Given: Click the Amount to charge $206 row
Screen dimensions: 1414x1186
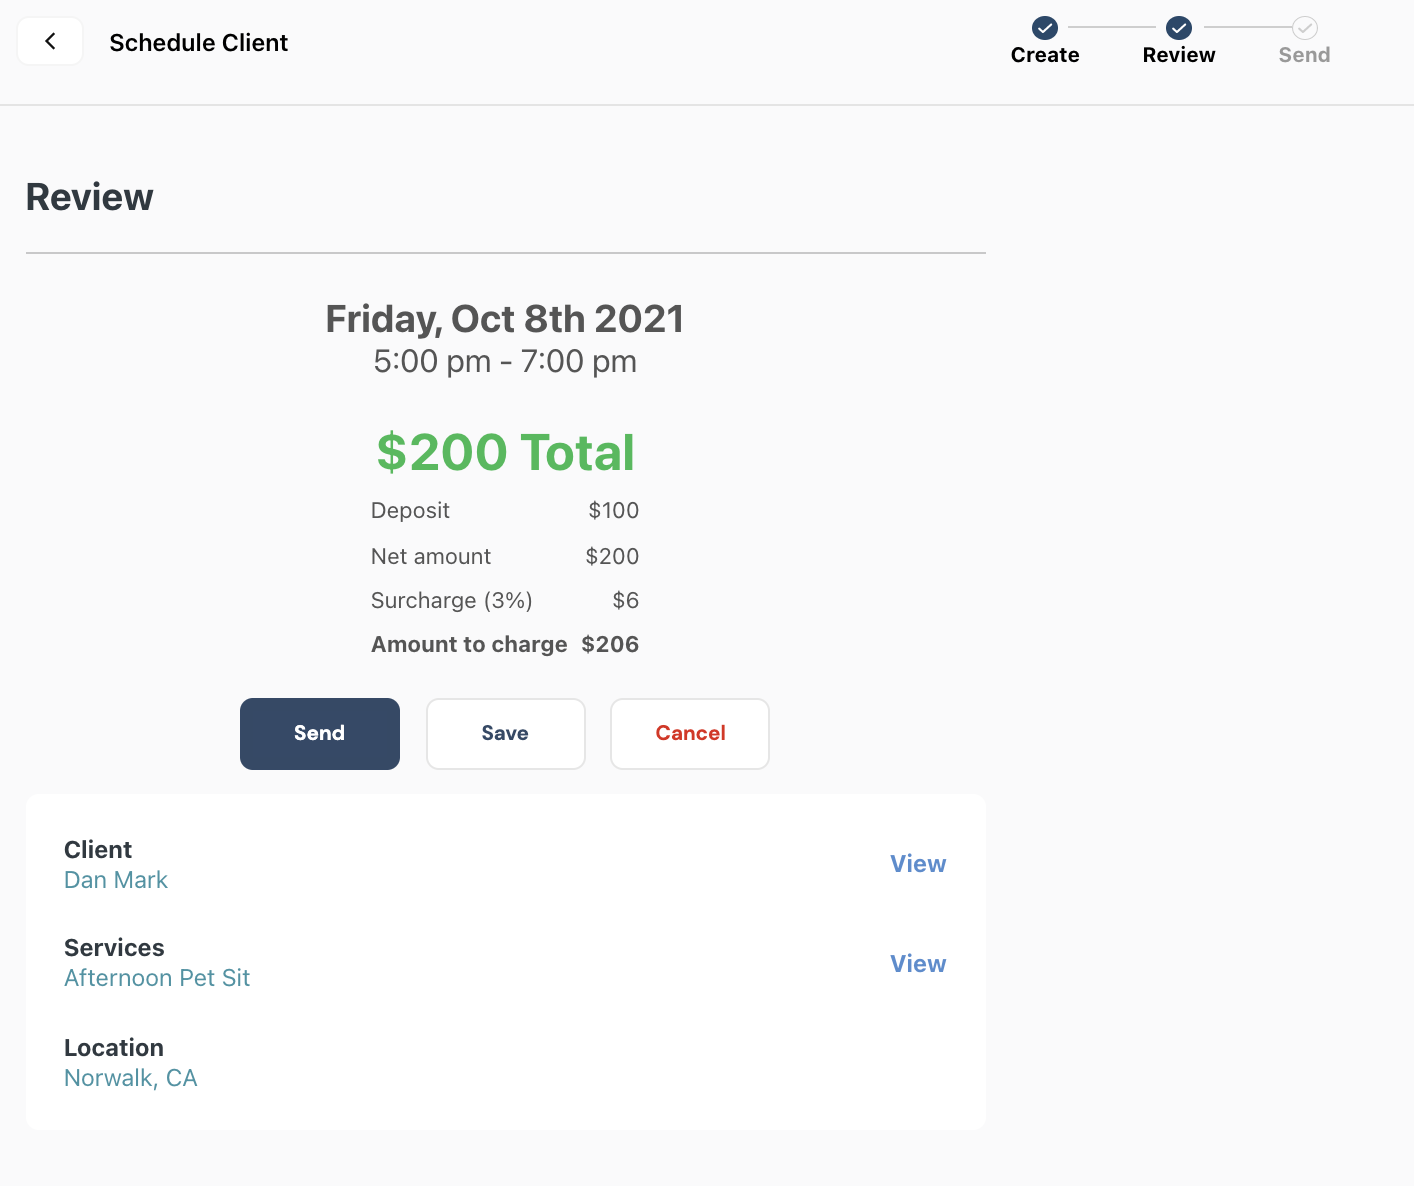Looking at the screenshot, I should click(505, 644).
